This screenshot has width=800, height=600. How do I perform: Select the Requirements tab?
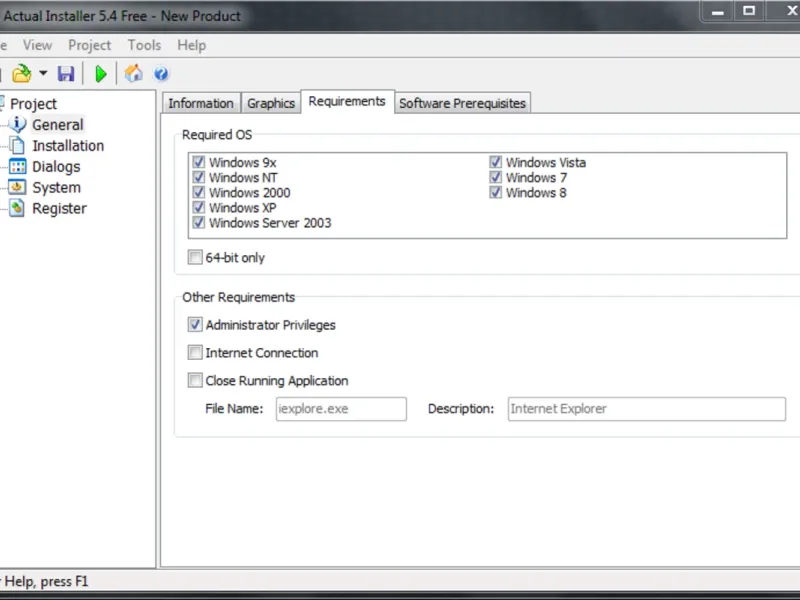pos(347,102)
